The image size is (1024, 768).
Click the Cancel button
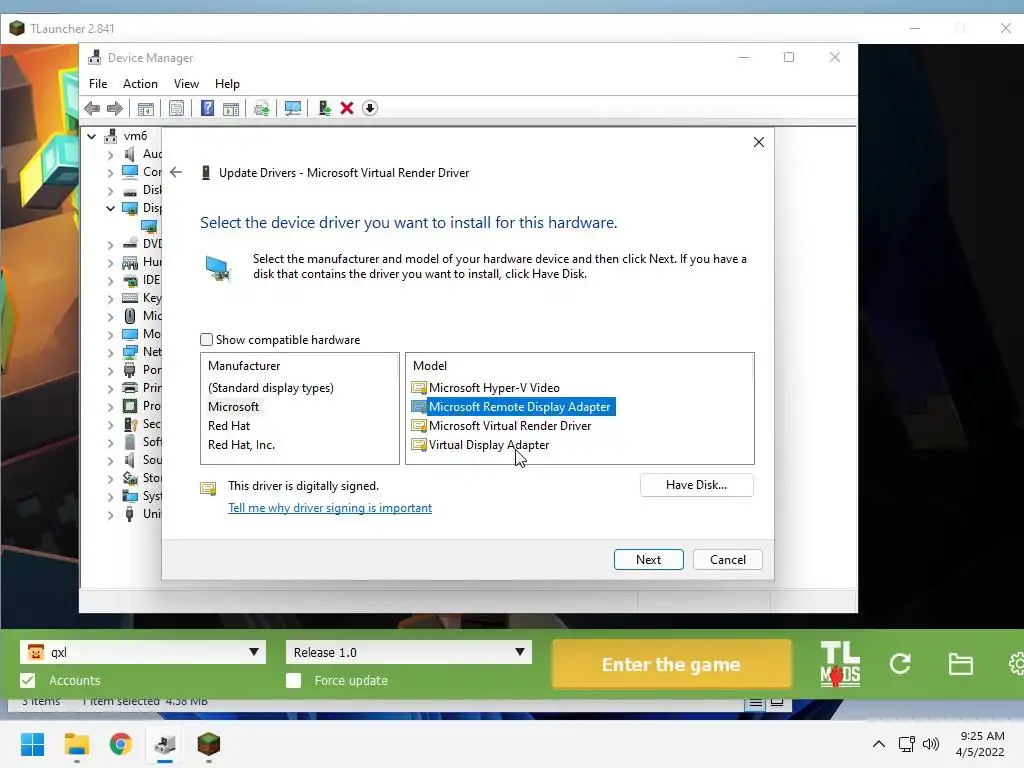728,560
